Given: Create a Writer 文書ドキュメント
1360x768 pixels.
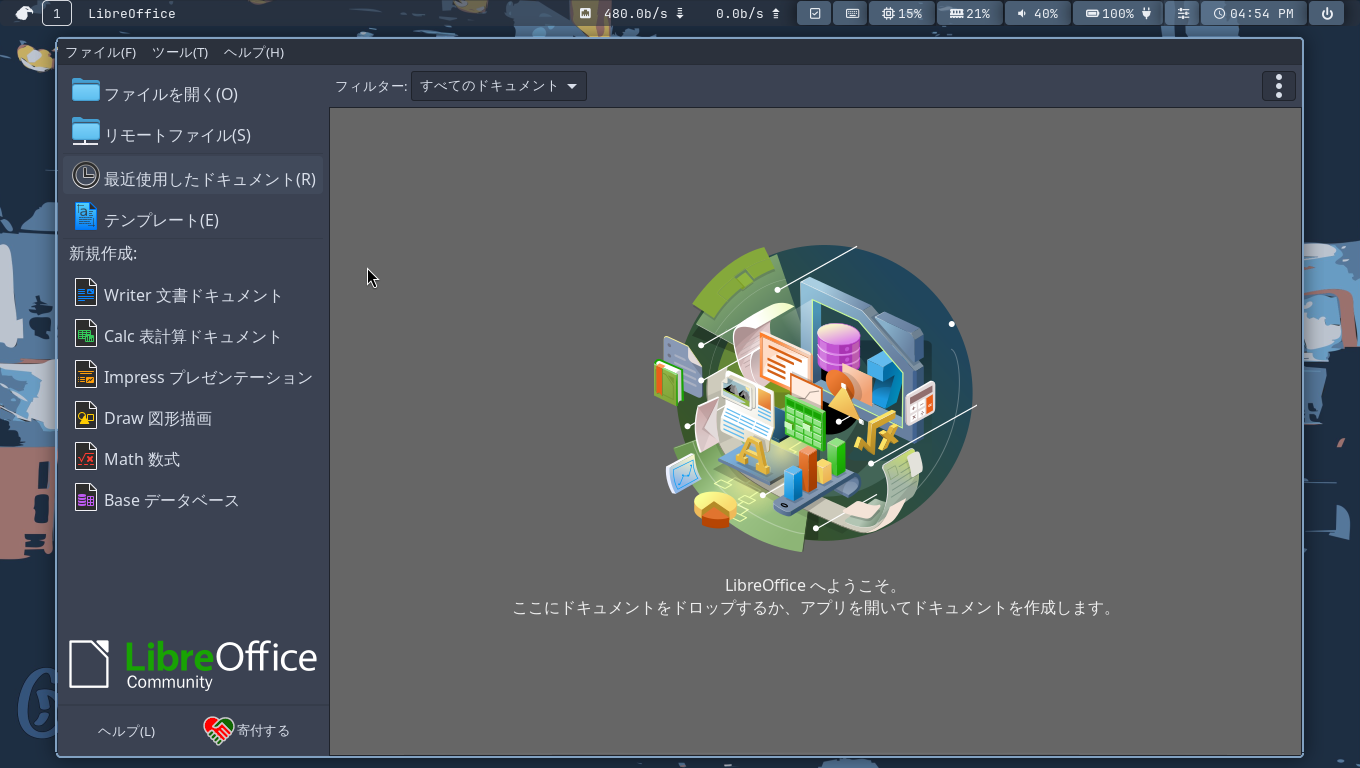Looking at the screenshot, I should (193, 294).
